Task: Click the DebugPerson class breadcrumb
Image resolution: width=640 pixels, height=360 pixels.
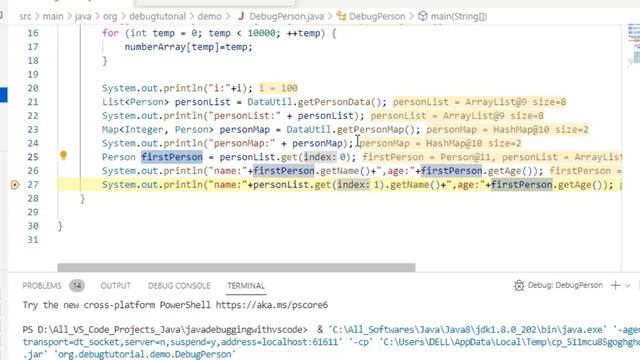Action: [x=377, y=16]
